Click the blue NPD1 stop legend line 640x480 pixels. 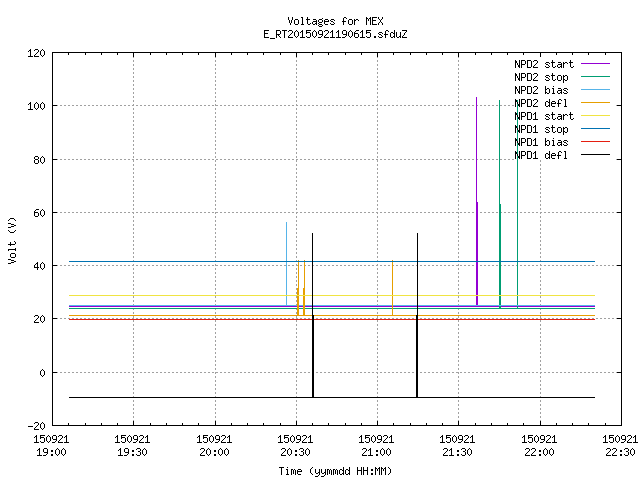tap(595, 129)
